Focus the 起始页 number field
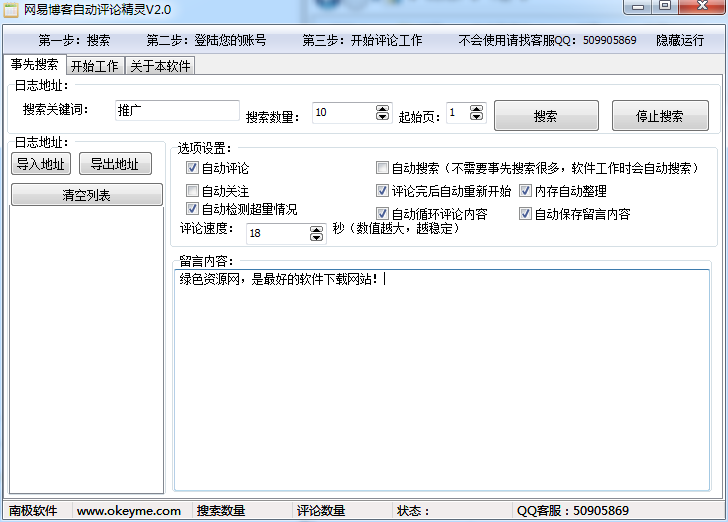The width and height of the screenshot is (728, 522). click(x=457, y=112)
